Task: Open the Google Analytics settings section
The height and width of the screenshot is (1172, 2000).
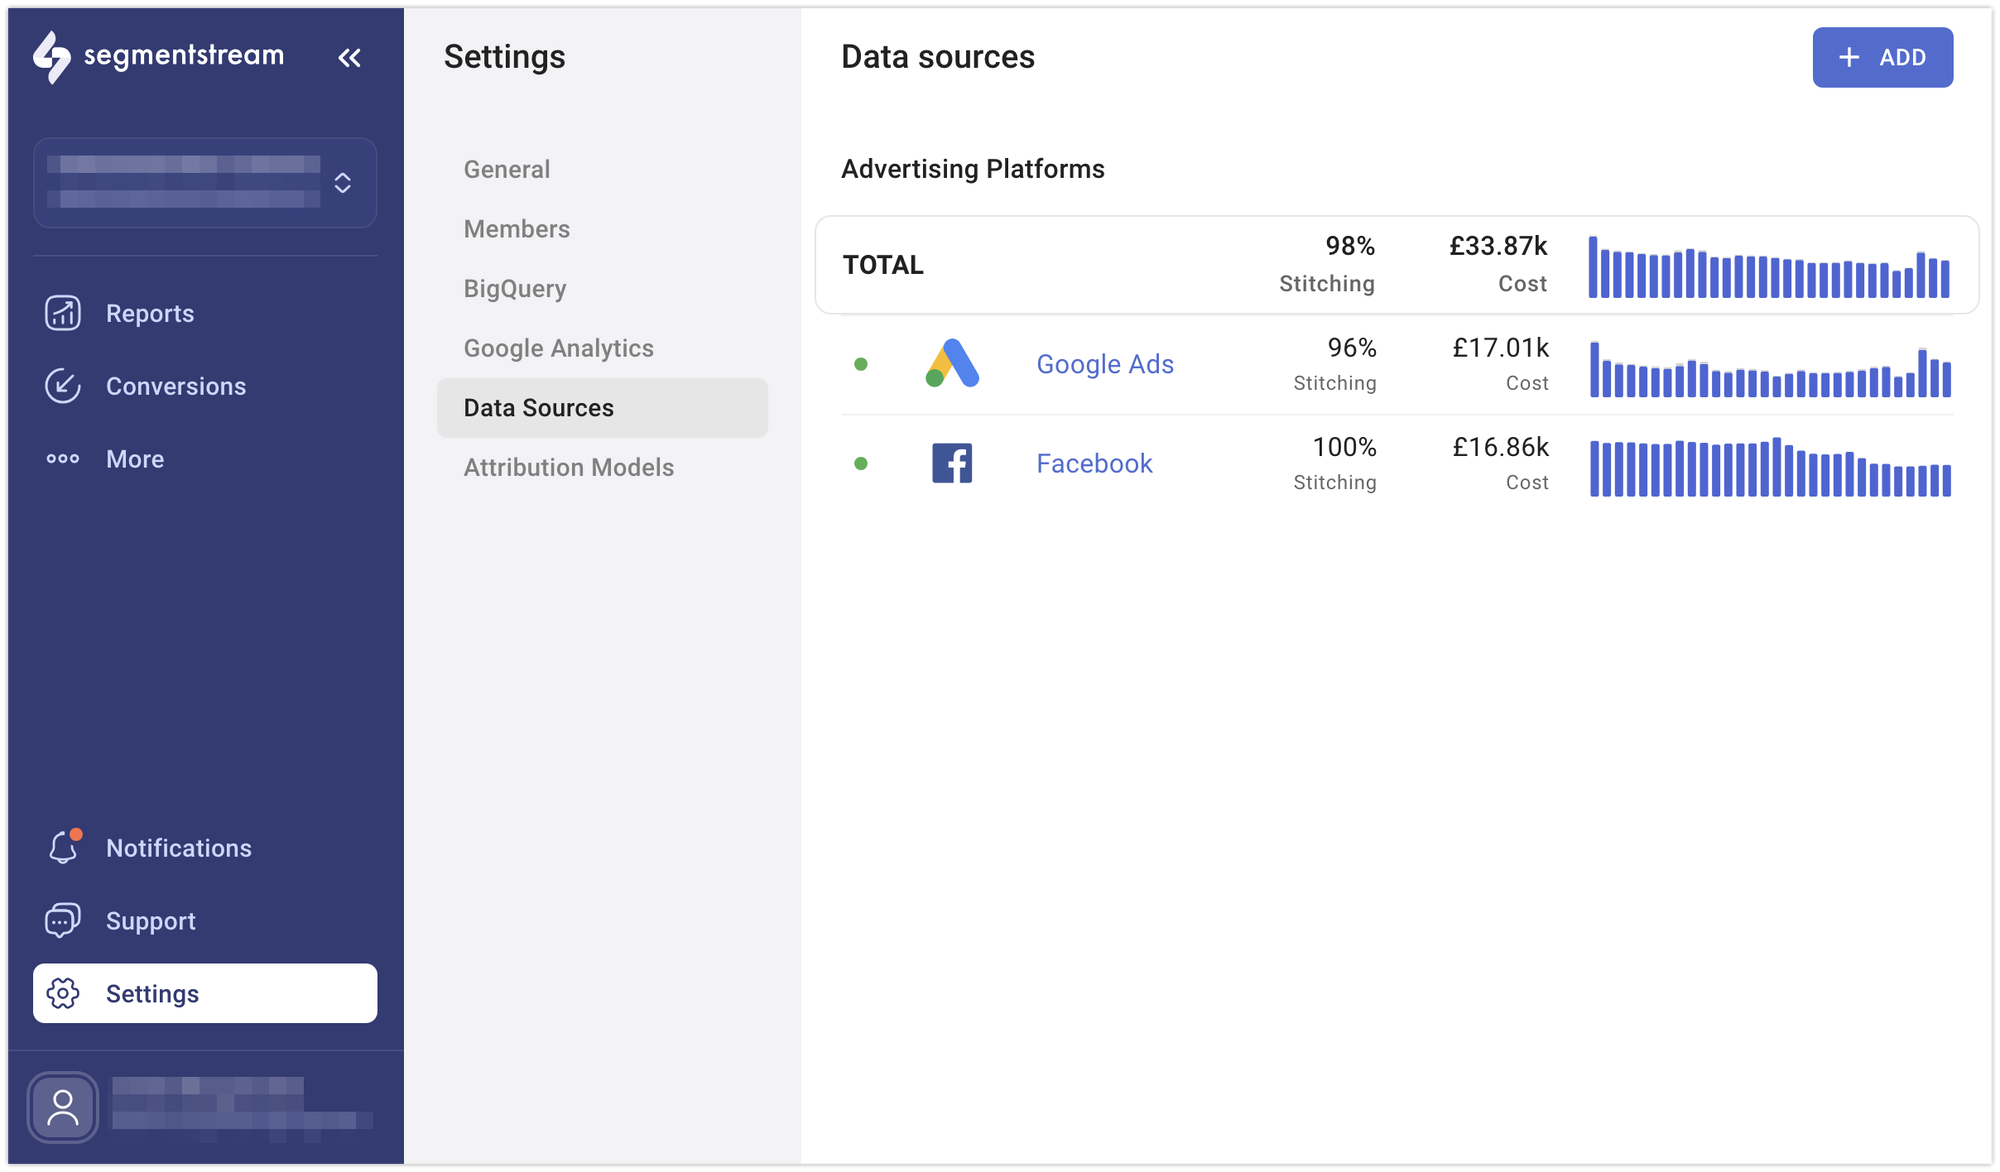Action: [558, 348]
